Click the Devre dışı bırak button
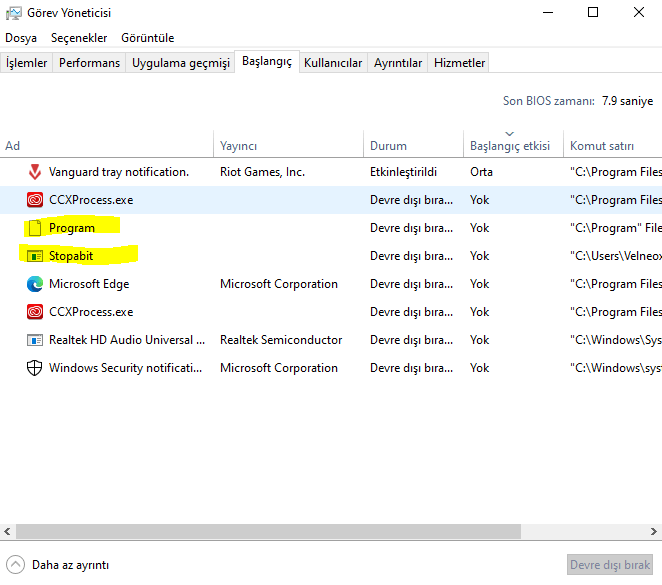Viewport: 662px width, 585px height. pos(610,565)
